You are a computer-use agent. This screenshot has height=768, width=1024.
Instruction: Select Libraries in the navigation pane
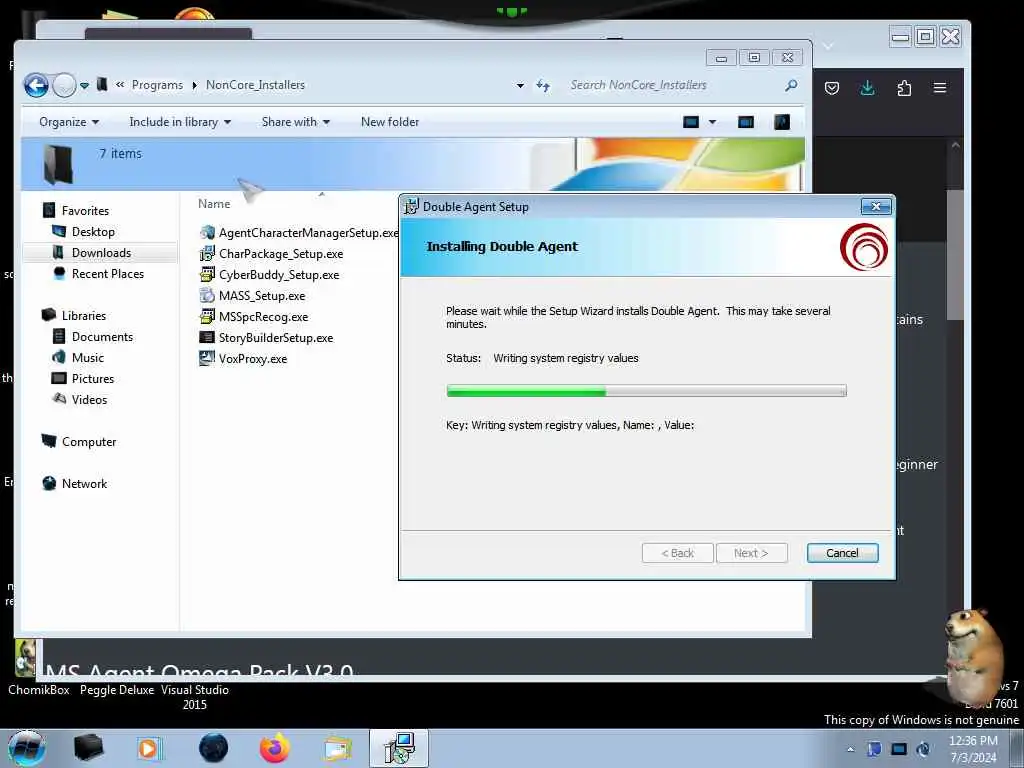[84, 315]
